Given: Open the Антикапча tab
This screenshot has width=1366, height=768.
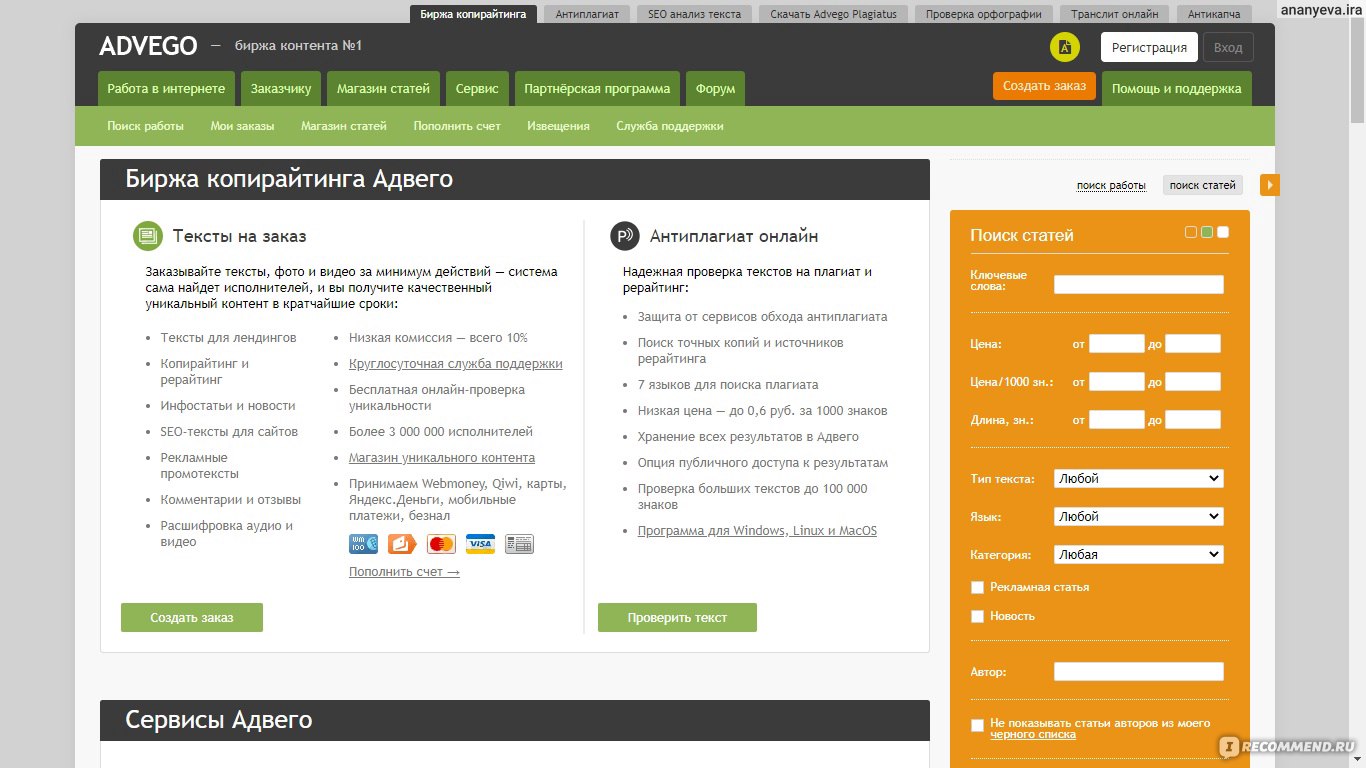Looking at the screenshot, I should pyautogui.click(x=1214, y=14).
